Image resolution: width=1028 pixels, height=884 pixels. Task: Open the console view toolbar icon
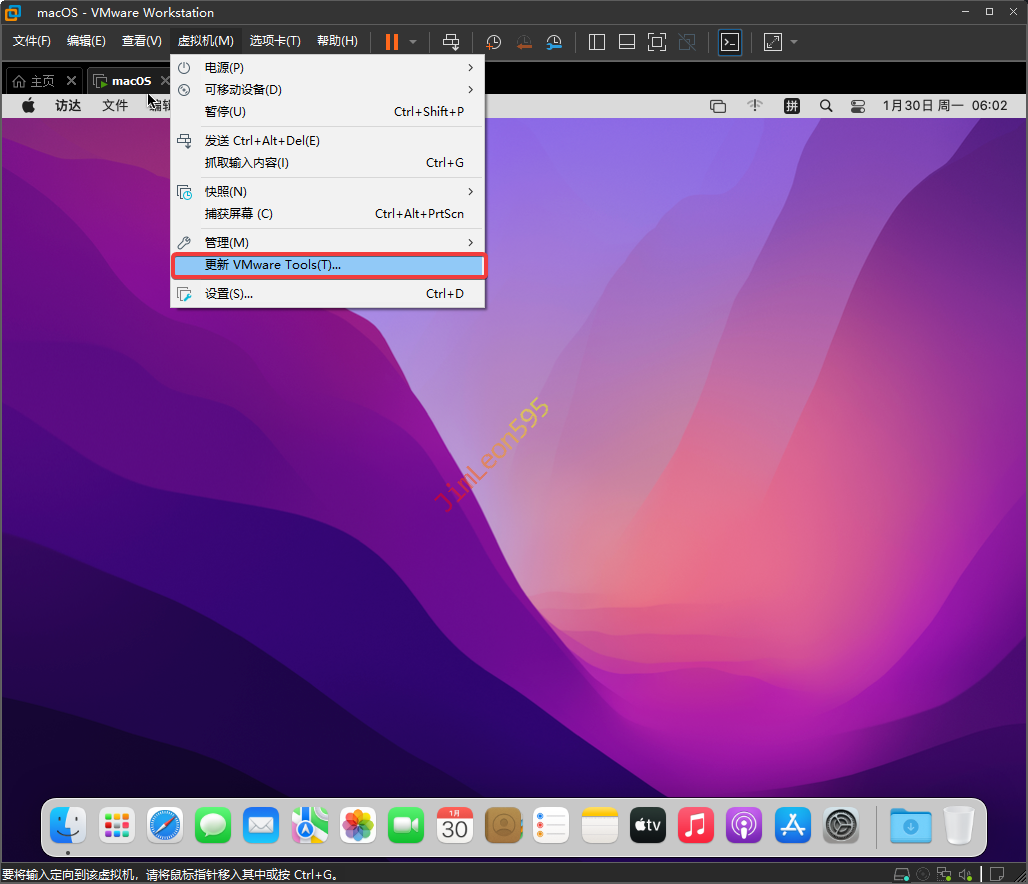click(731, 42)
